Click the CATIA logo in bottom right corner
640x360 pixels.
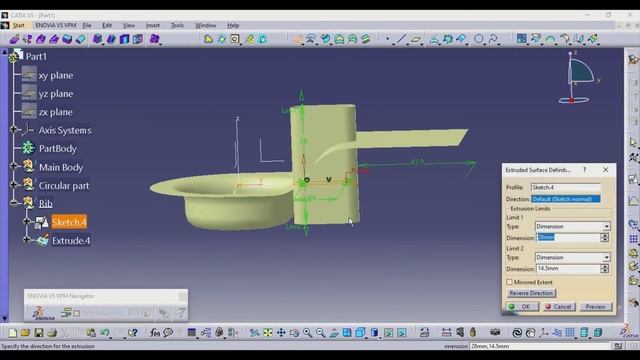click(x=629, y=331)
